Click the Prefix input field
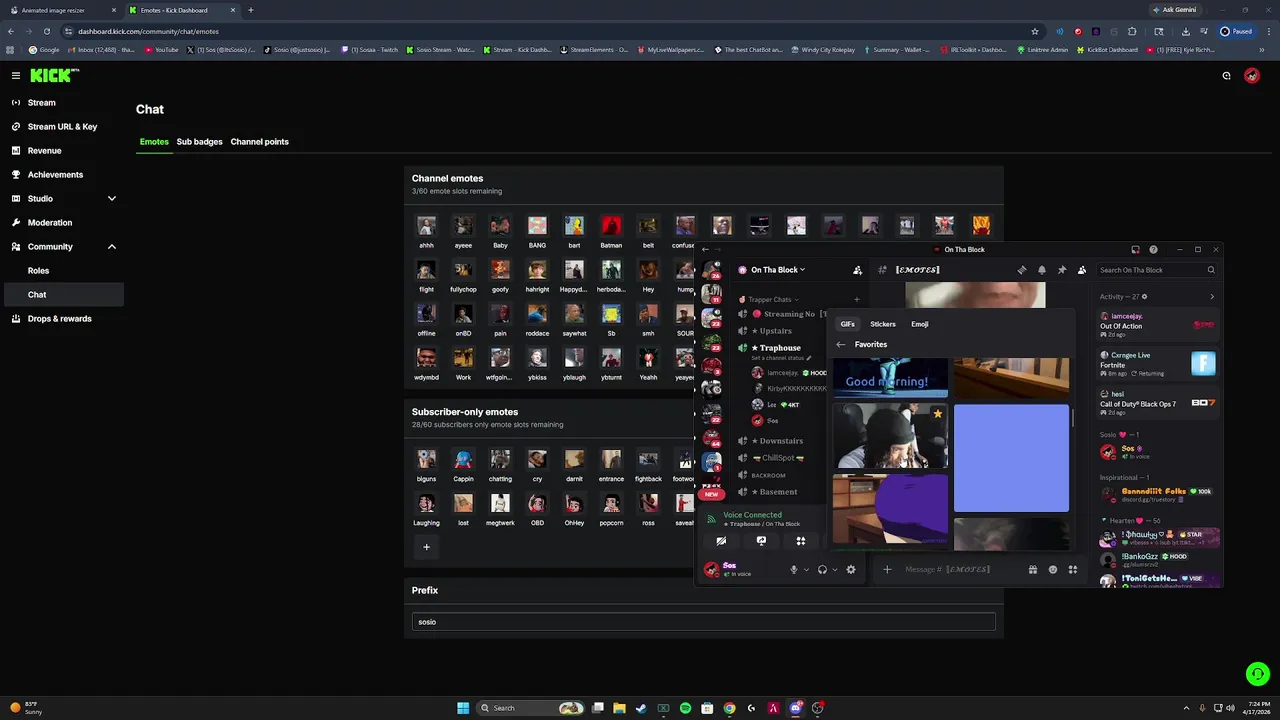 coord(703,622)
